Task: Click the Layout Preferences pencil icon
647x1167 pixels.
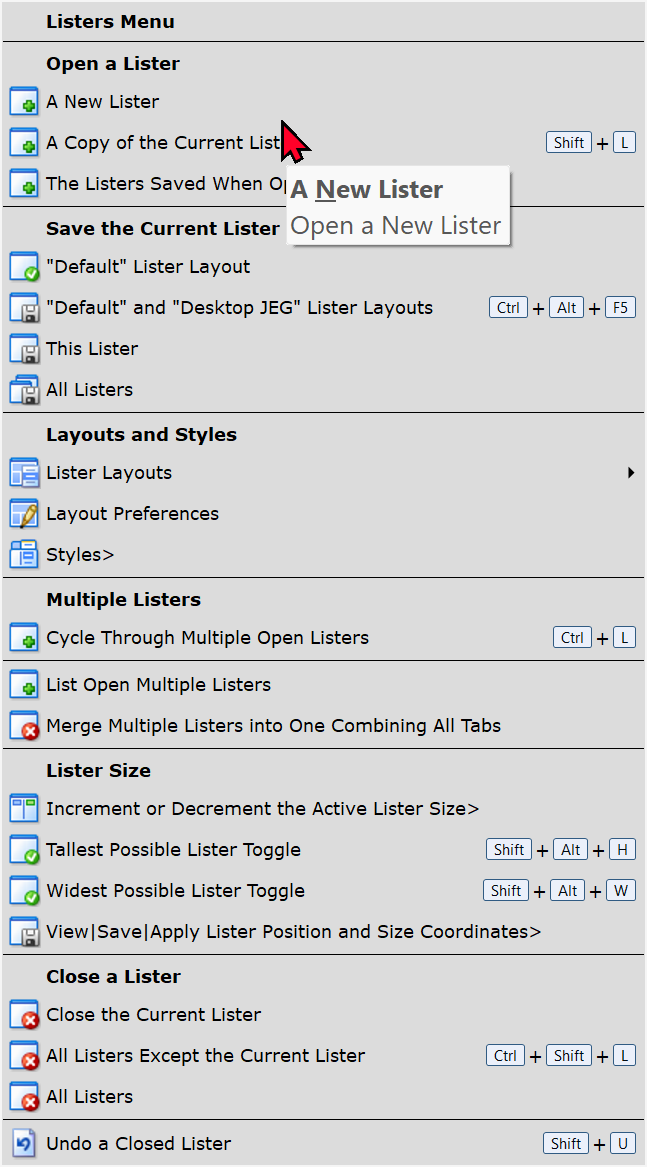Action: pos(23,514)
